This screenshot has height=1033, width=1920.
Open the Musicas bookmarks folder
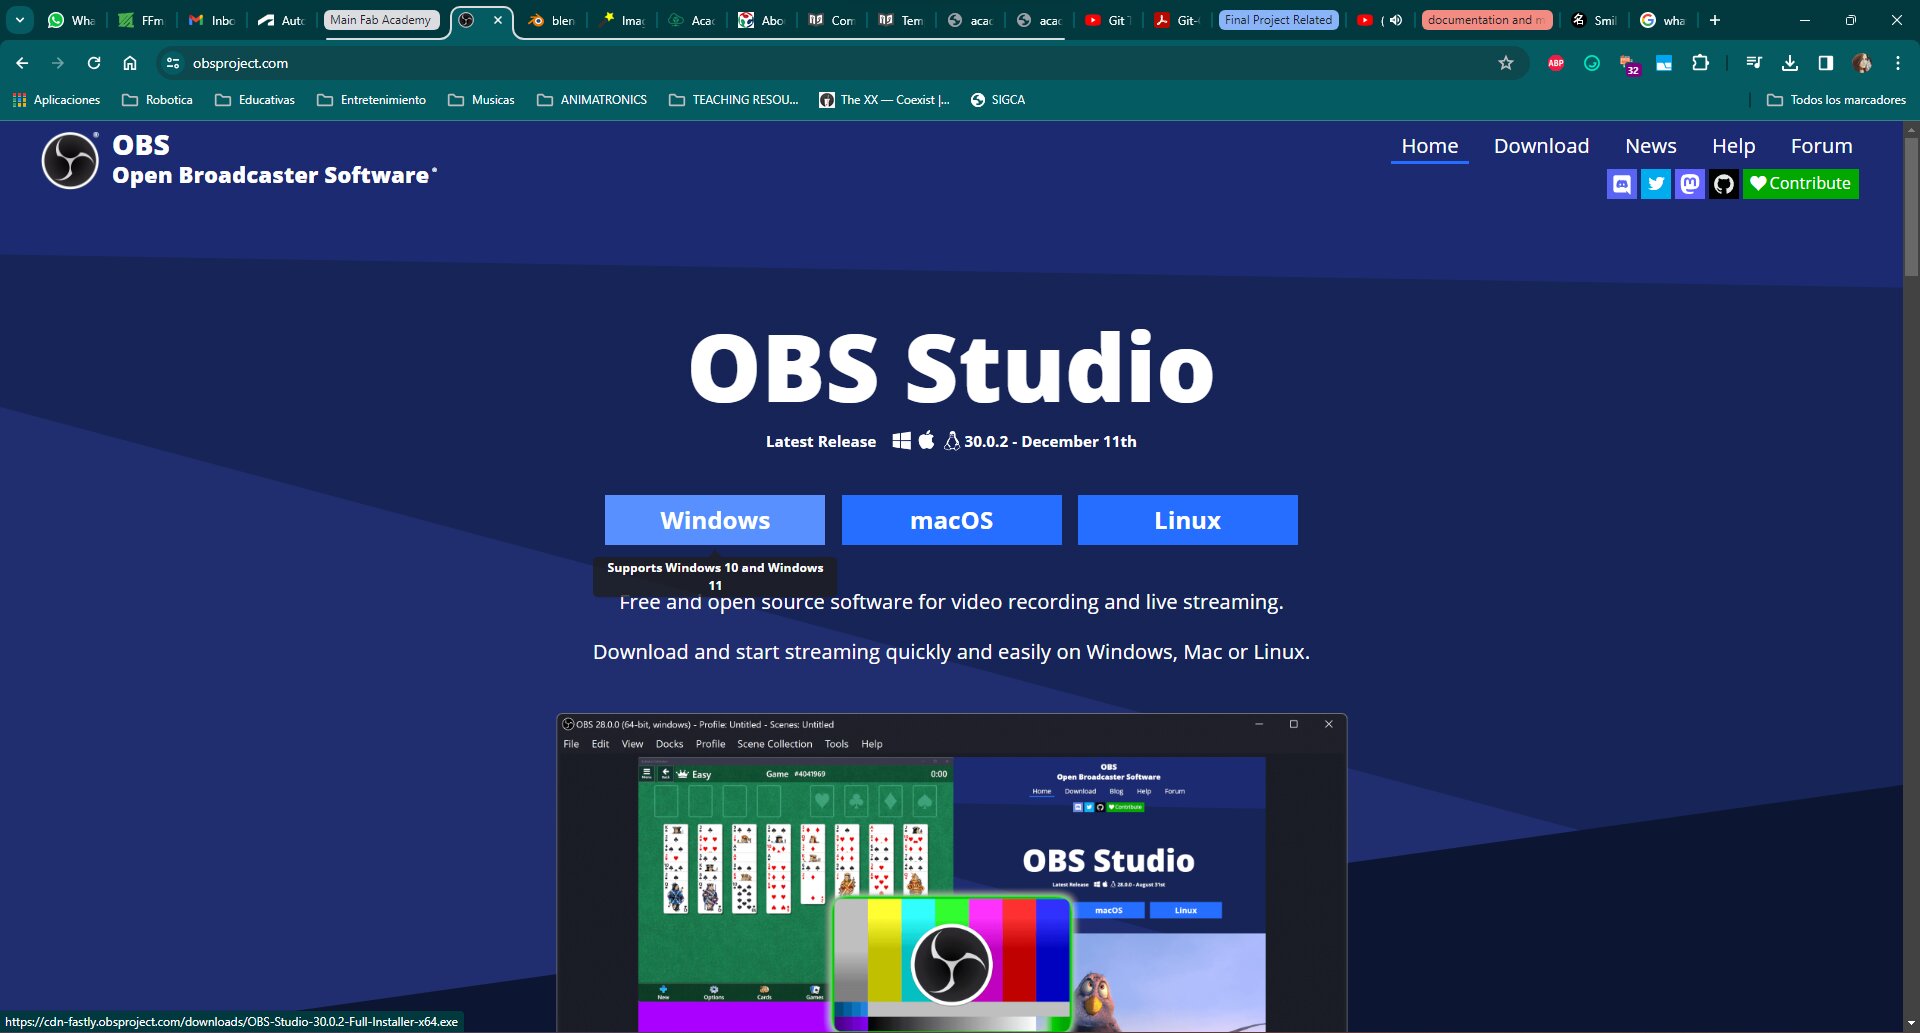point(481,100)
